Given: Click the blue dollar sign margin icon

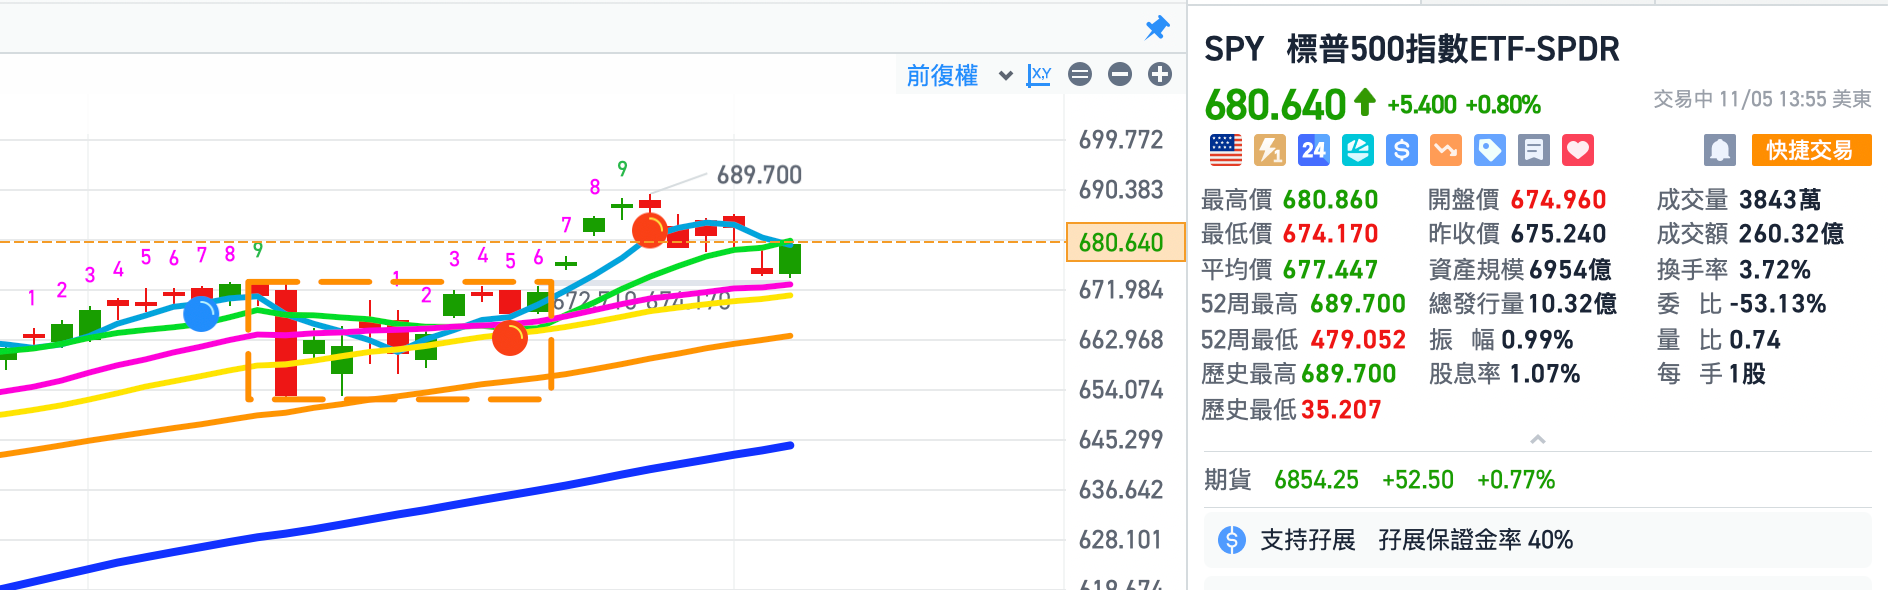Looking at the screenshot, I should point(1402,150).
